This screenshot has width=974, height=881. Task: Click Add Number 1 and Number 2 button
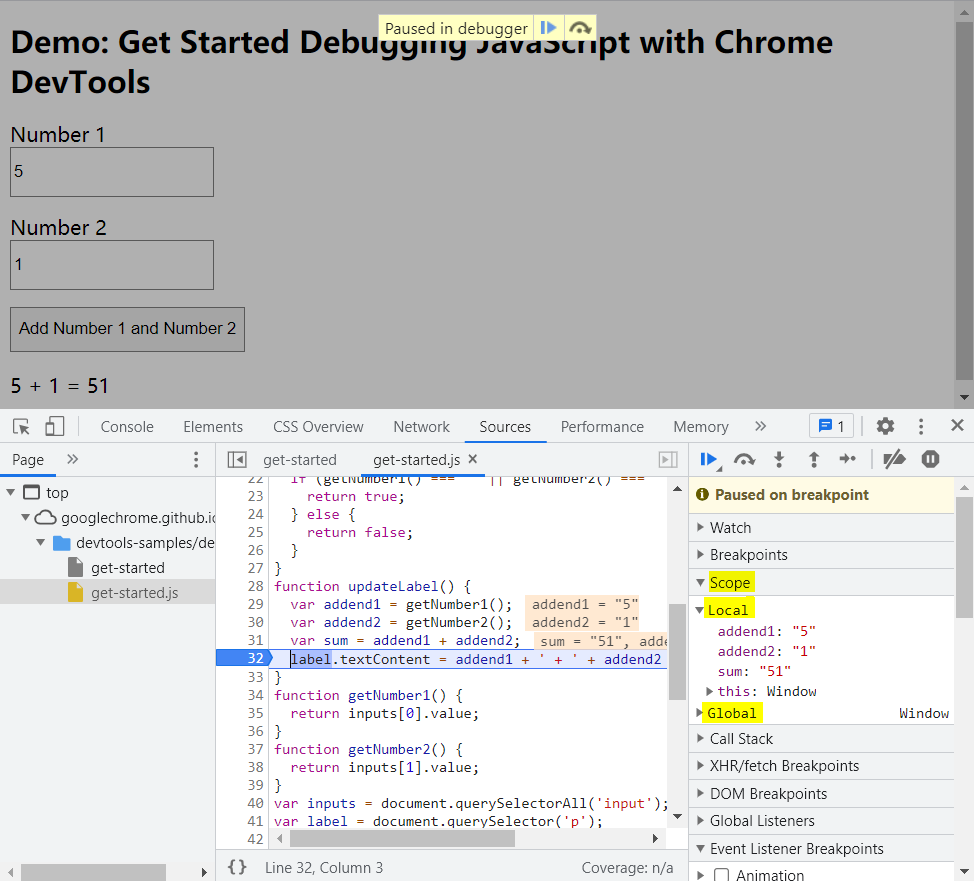(127, 329)
